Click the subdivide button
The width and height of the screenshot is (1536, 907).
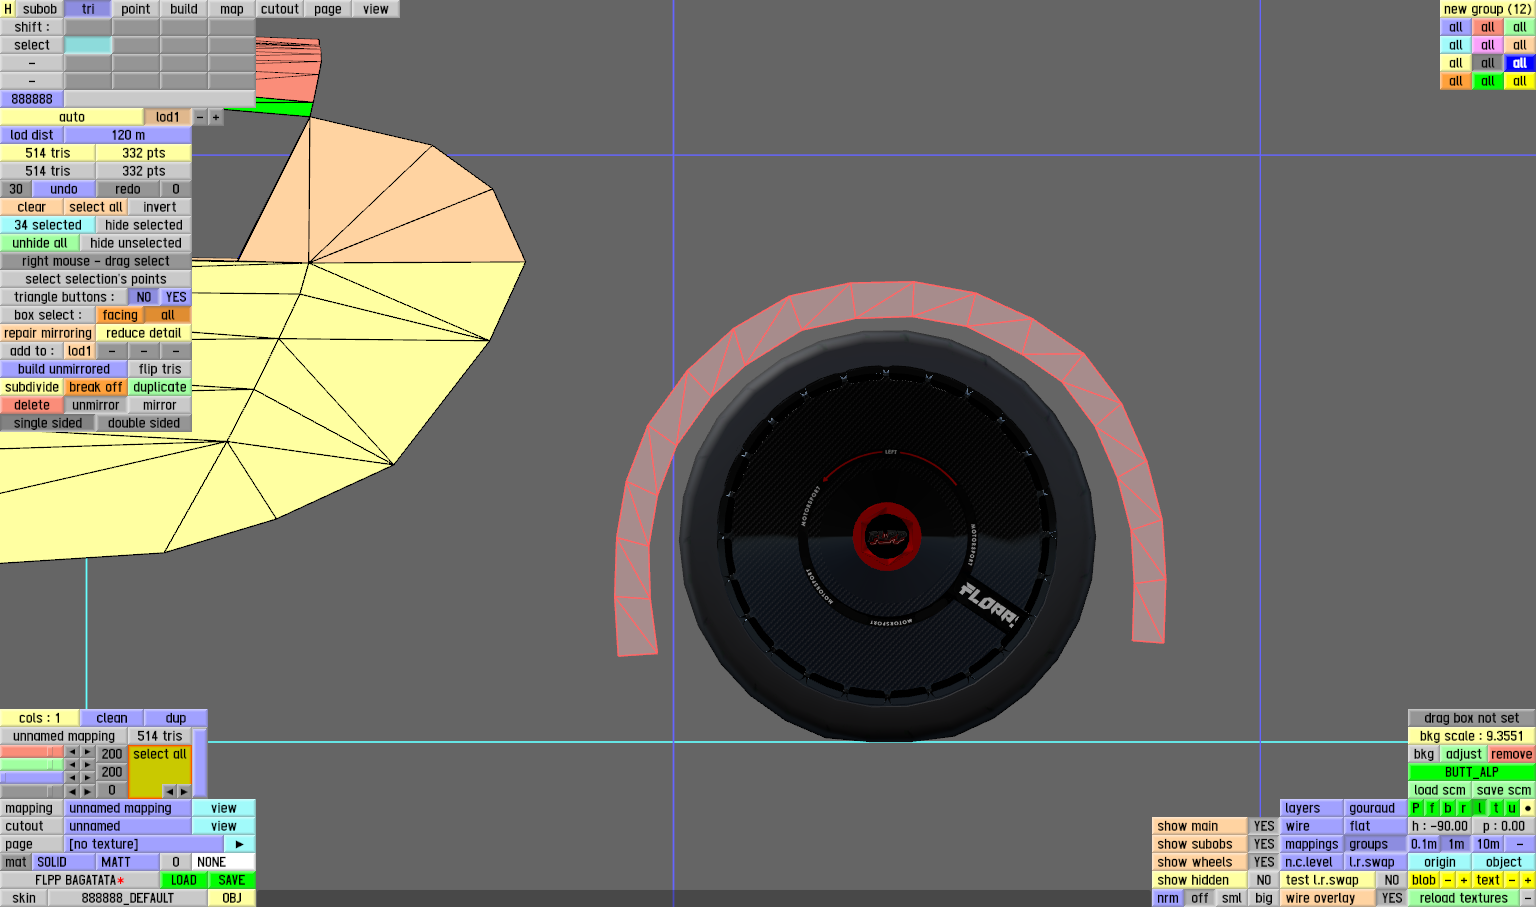click(x=32, y=387)
